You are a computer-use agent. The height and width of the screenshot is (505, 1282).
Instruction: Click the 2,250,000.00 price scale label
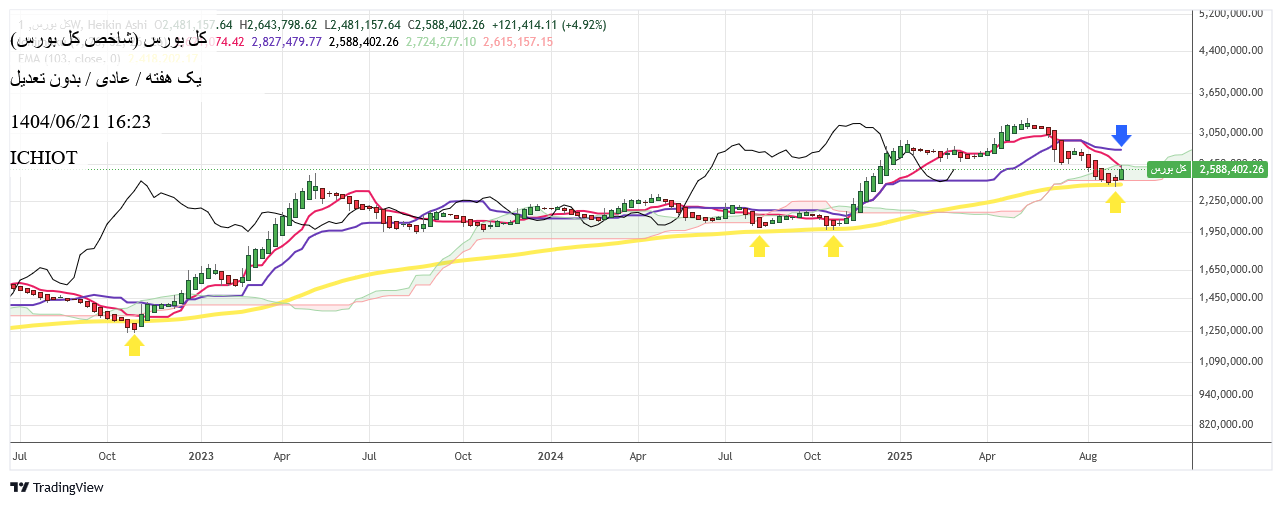pyautogui.click(x=1233, y=200)
